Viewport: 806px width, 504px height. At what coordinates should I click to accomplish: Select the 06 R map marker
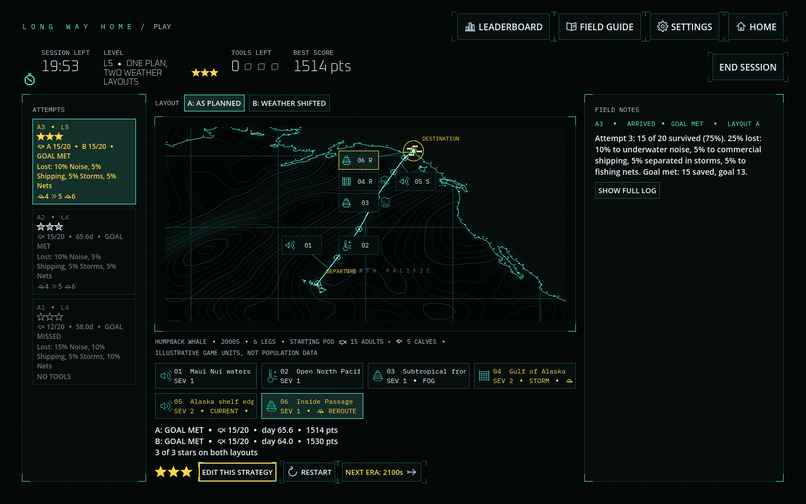point(359,160)
